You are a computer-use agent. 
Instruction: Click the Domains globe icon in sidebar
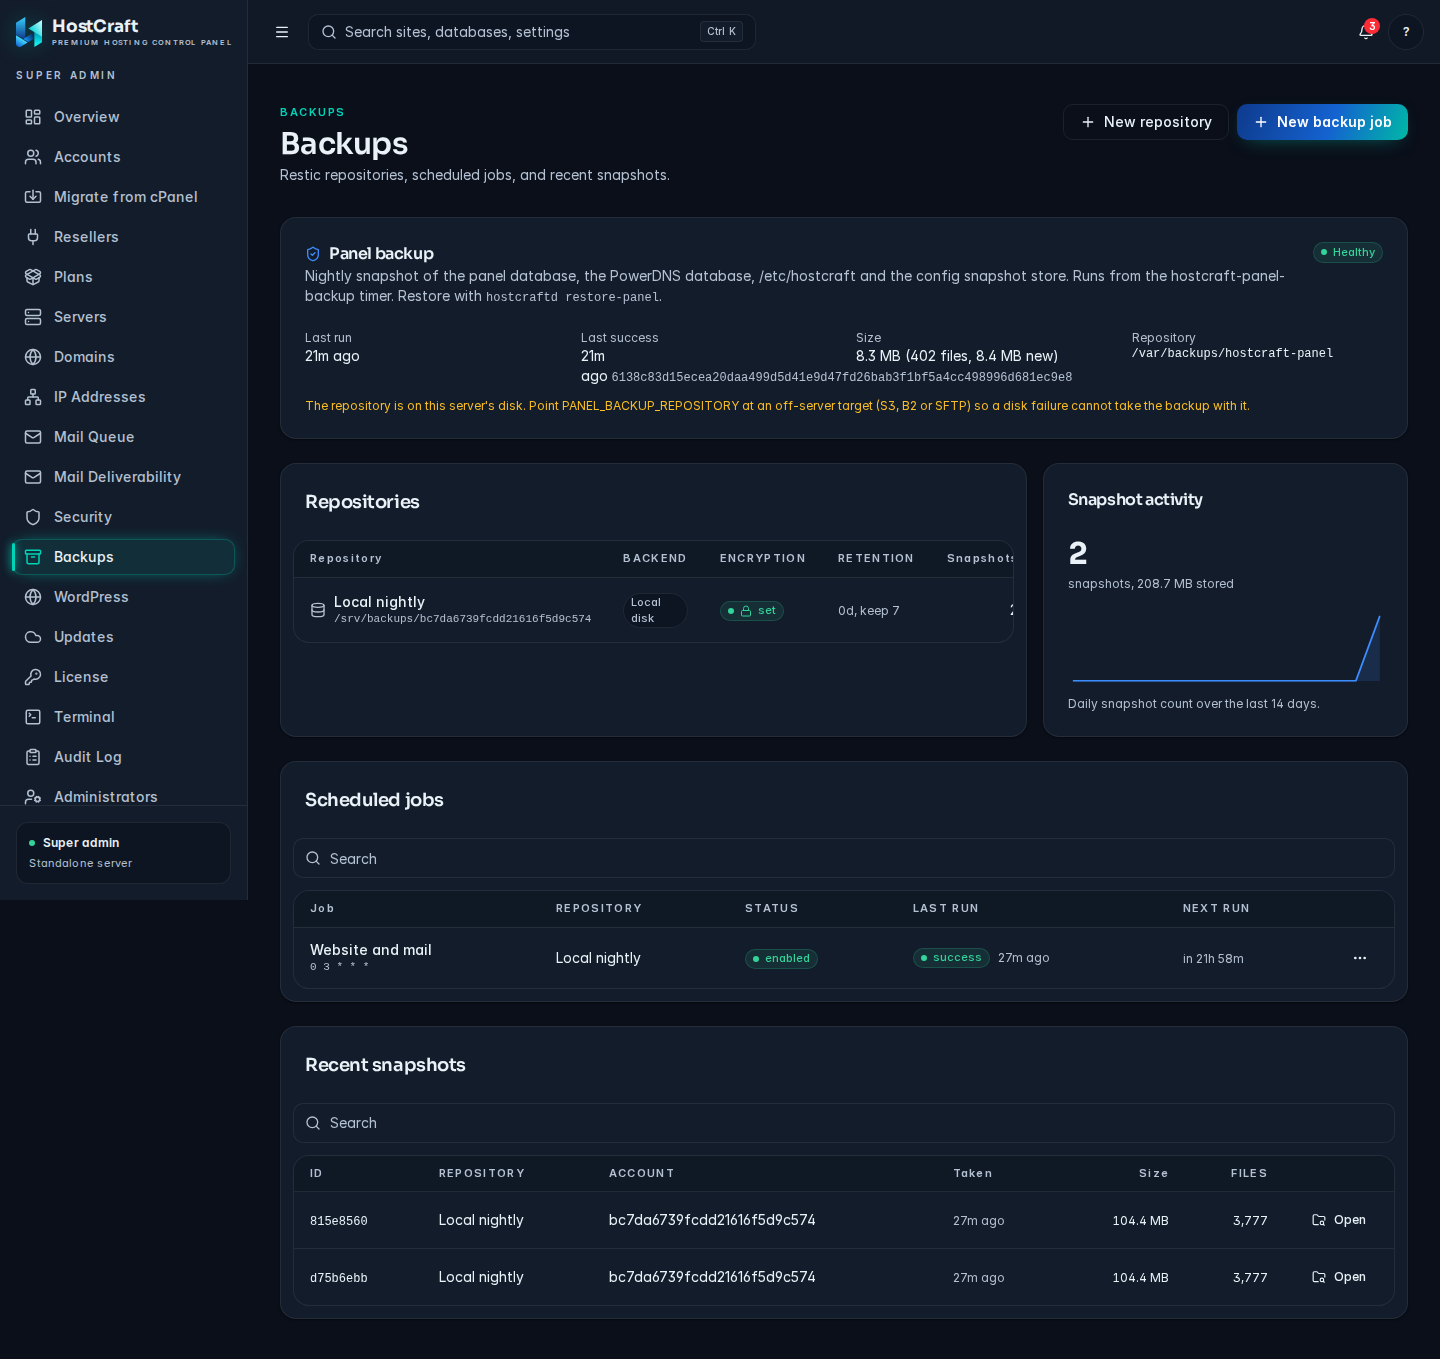coord(33,357)
